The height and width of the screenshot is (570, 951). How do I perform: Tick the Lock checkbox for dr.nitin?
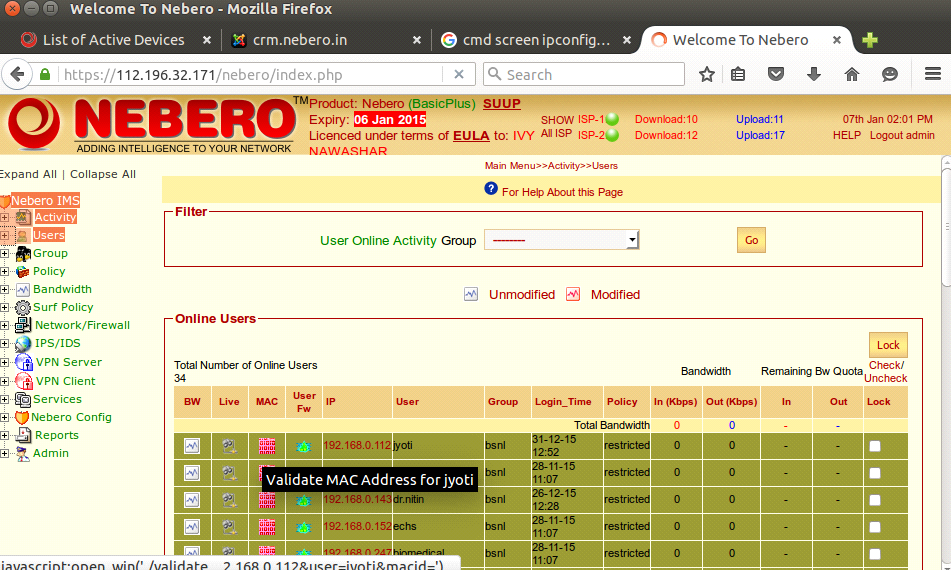coord(875,500)
